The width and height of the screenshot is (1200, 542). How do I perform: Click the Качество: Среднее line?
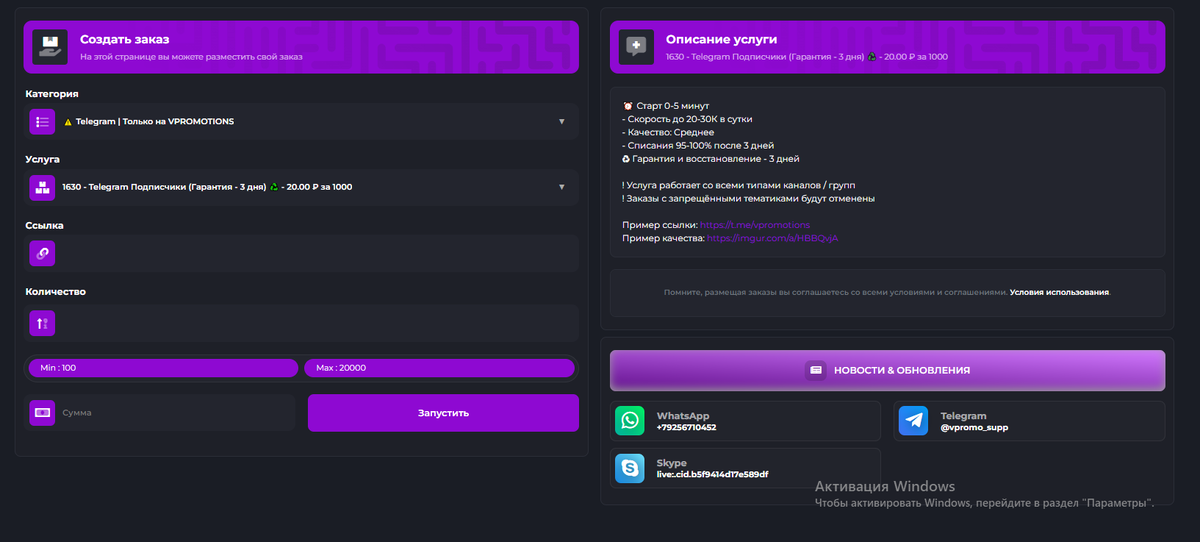point(668,132)
